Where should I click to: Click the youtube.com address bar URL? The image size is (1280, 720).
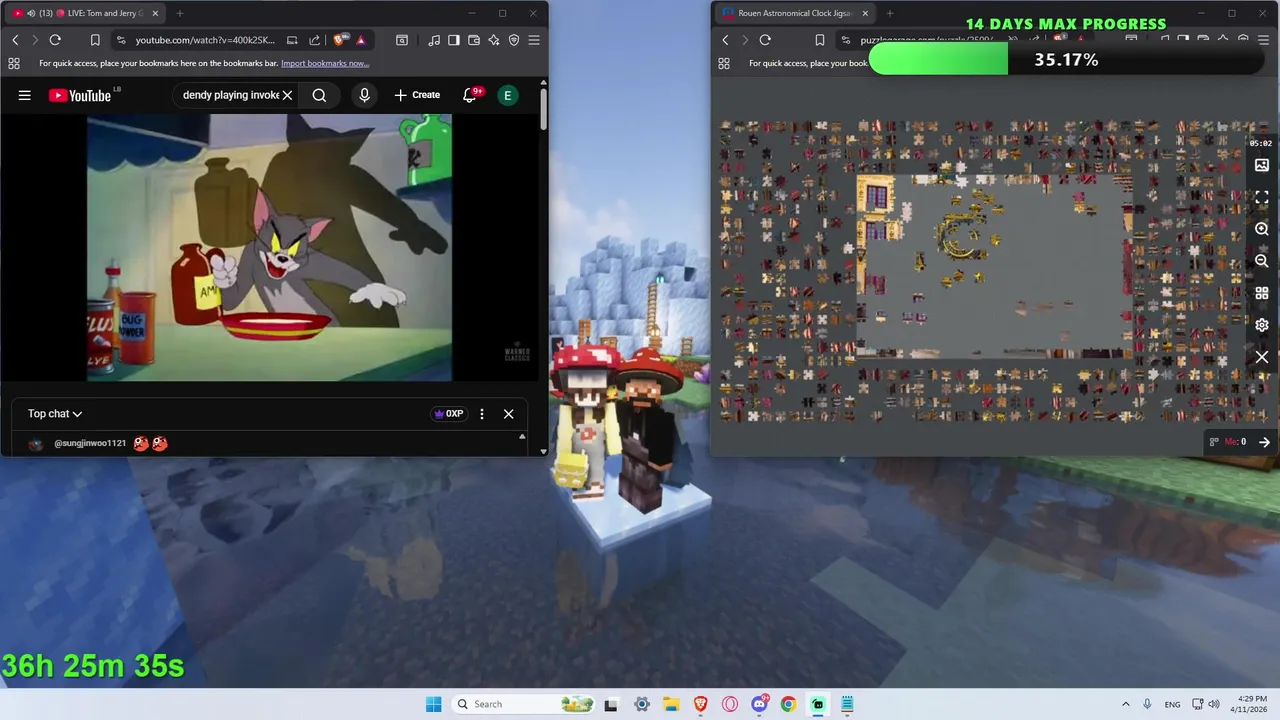[x=206, y=40]
